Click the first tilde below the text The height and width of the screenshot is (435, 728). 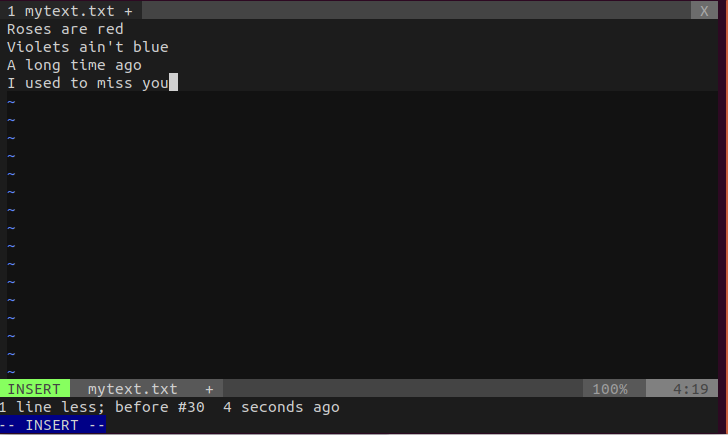11,101
